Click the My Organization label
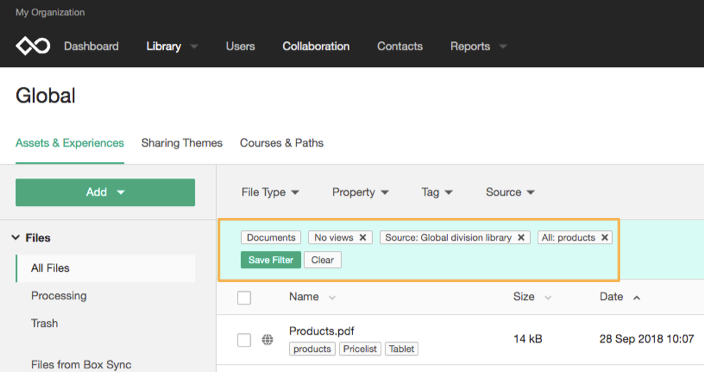Image resolution: width=704 pixels, height=372 pixels. pyautogui.click(x=50, y=12)
